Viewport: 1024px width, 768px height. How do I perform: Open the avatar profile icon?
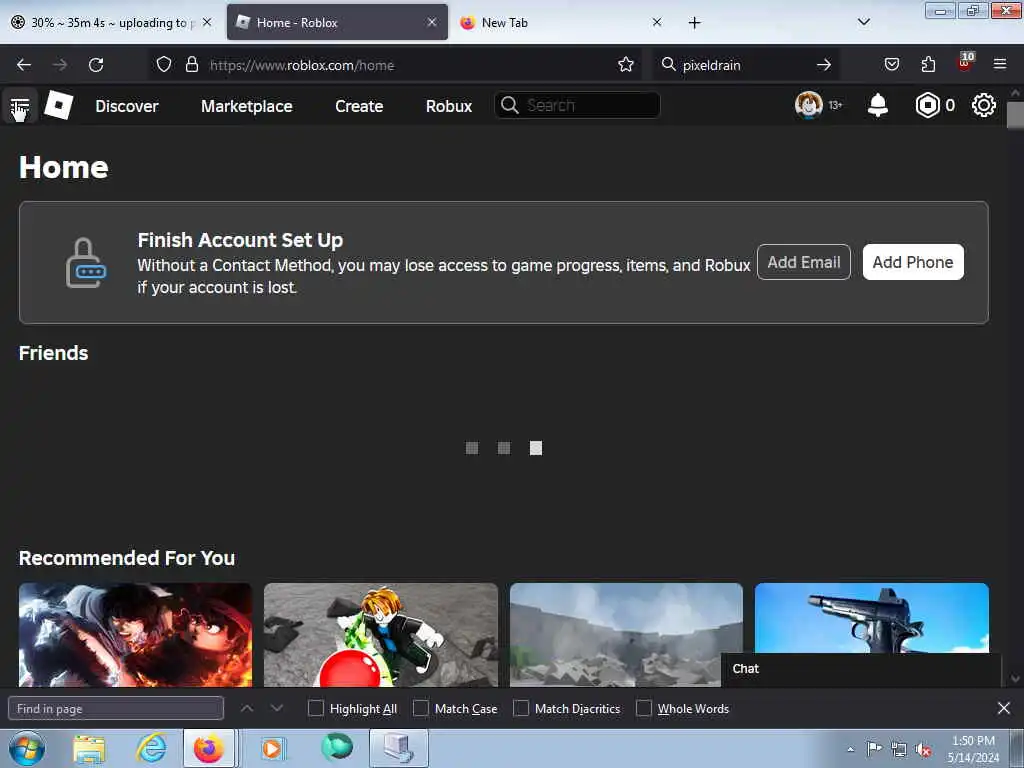tap(808, 105)
